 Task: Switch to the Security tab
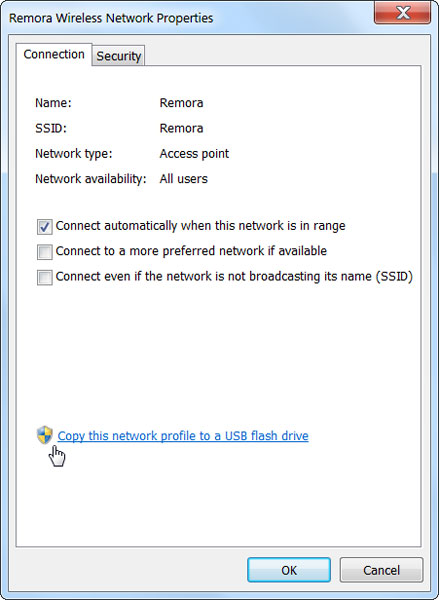(x=119, y=56)
